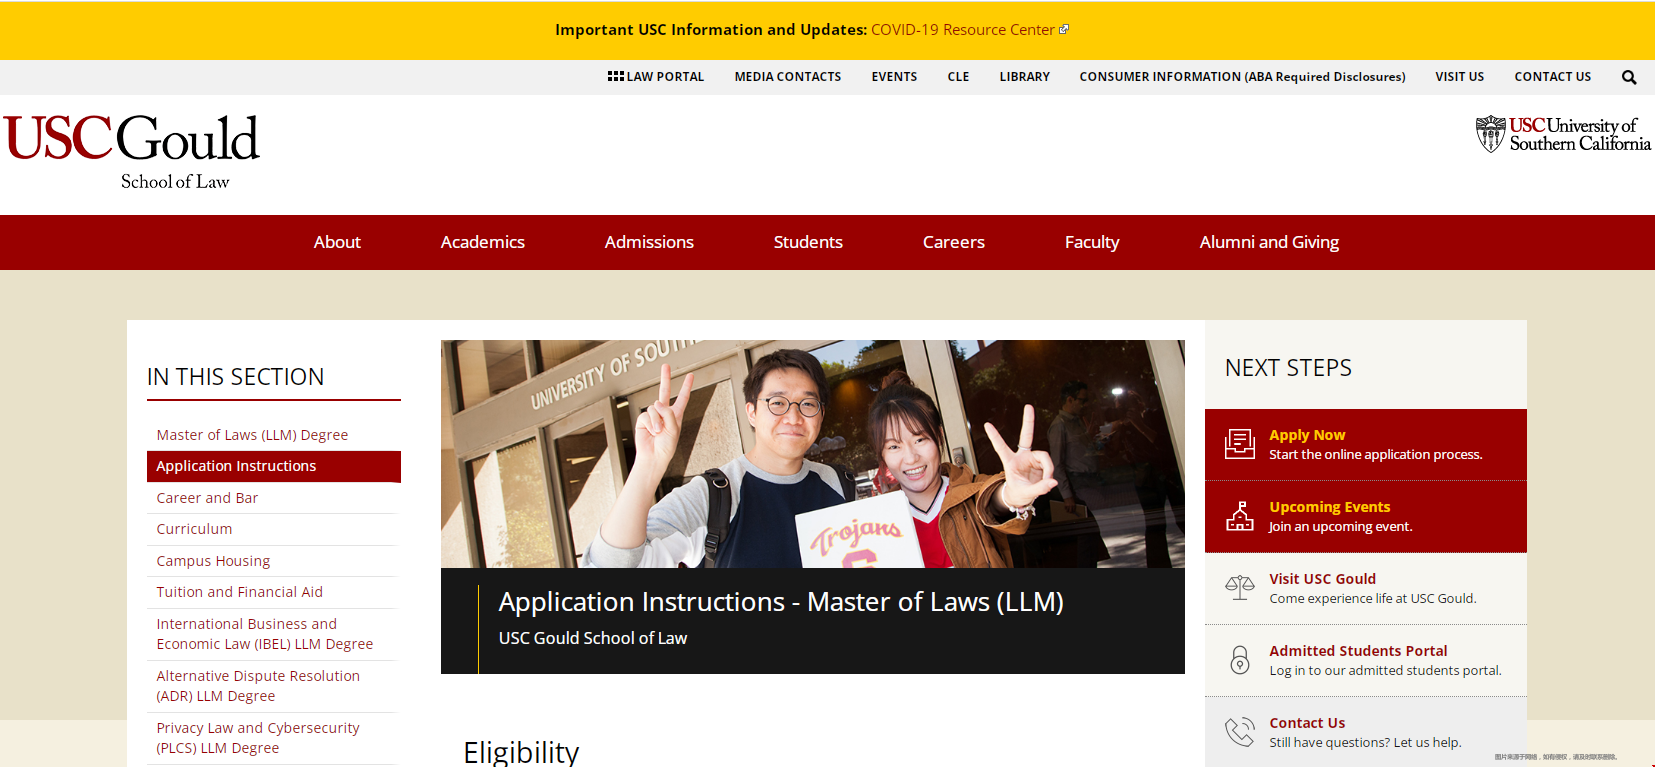Click the Visit USC Gould title link
The height and width of the screenshot is (767, 1655).
pyautogui.click(x=1322, y=579)
